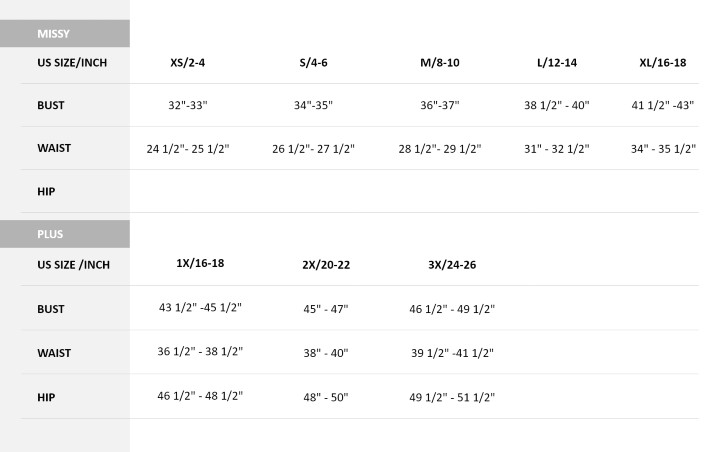Click the 45" - 47" plus bust cell
This screenshot has height=452, width=720.
(326, 309)
